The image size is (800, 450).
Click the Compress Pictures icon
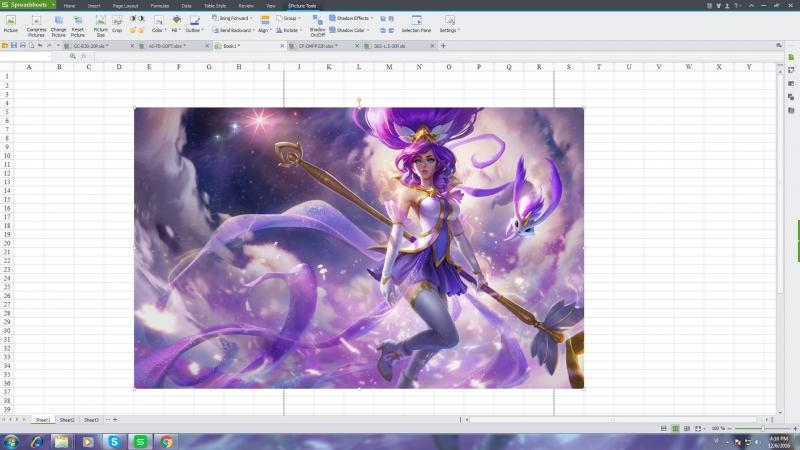(x=36, y=23)
